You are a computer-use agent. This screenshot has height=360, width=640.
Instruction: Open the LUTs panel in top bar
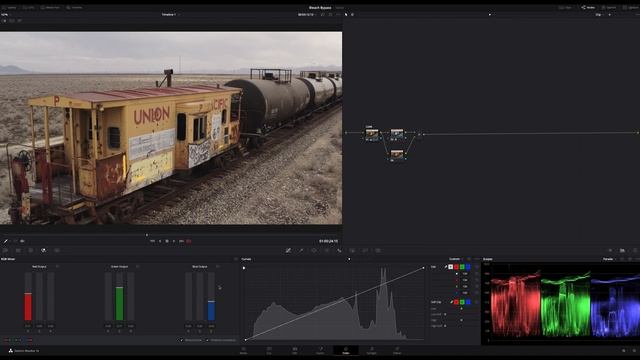[x=29, y=7]
